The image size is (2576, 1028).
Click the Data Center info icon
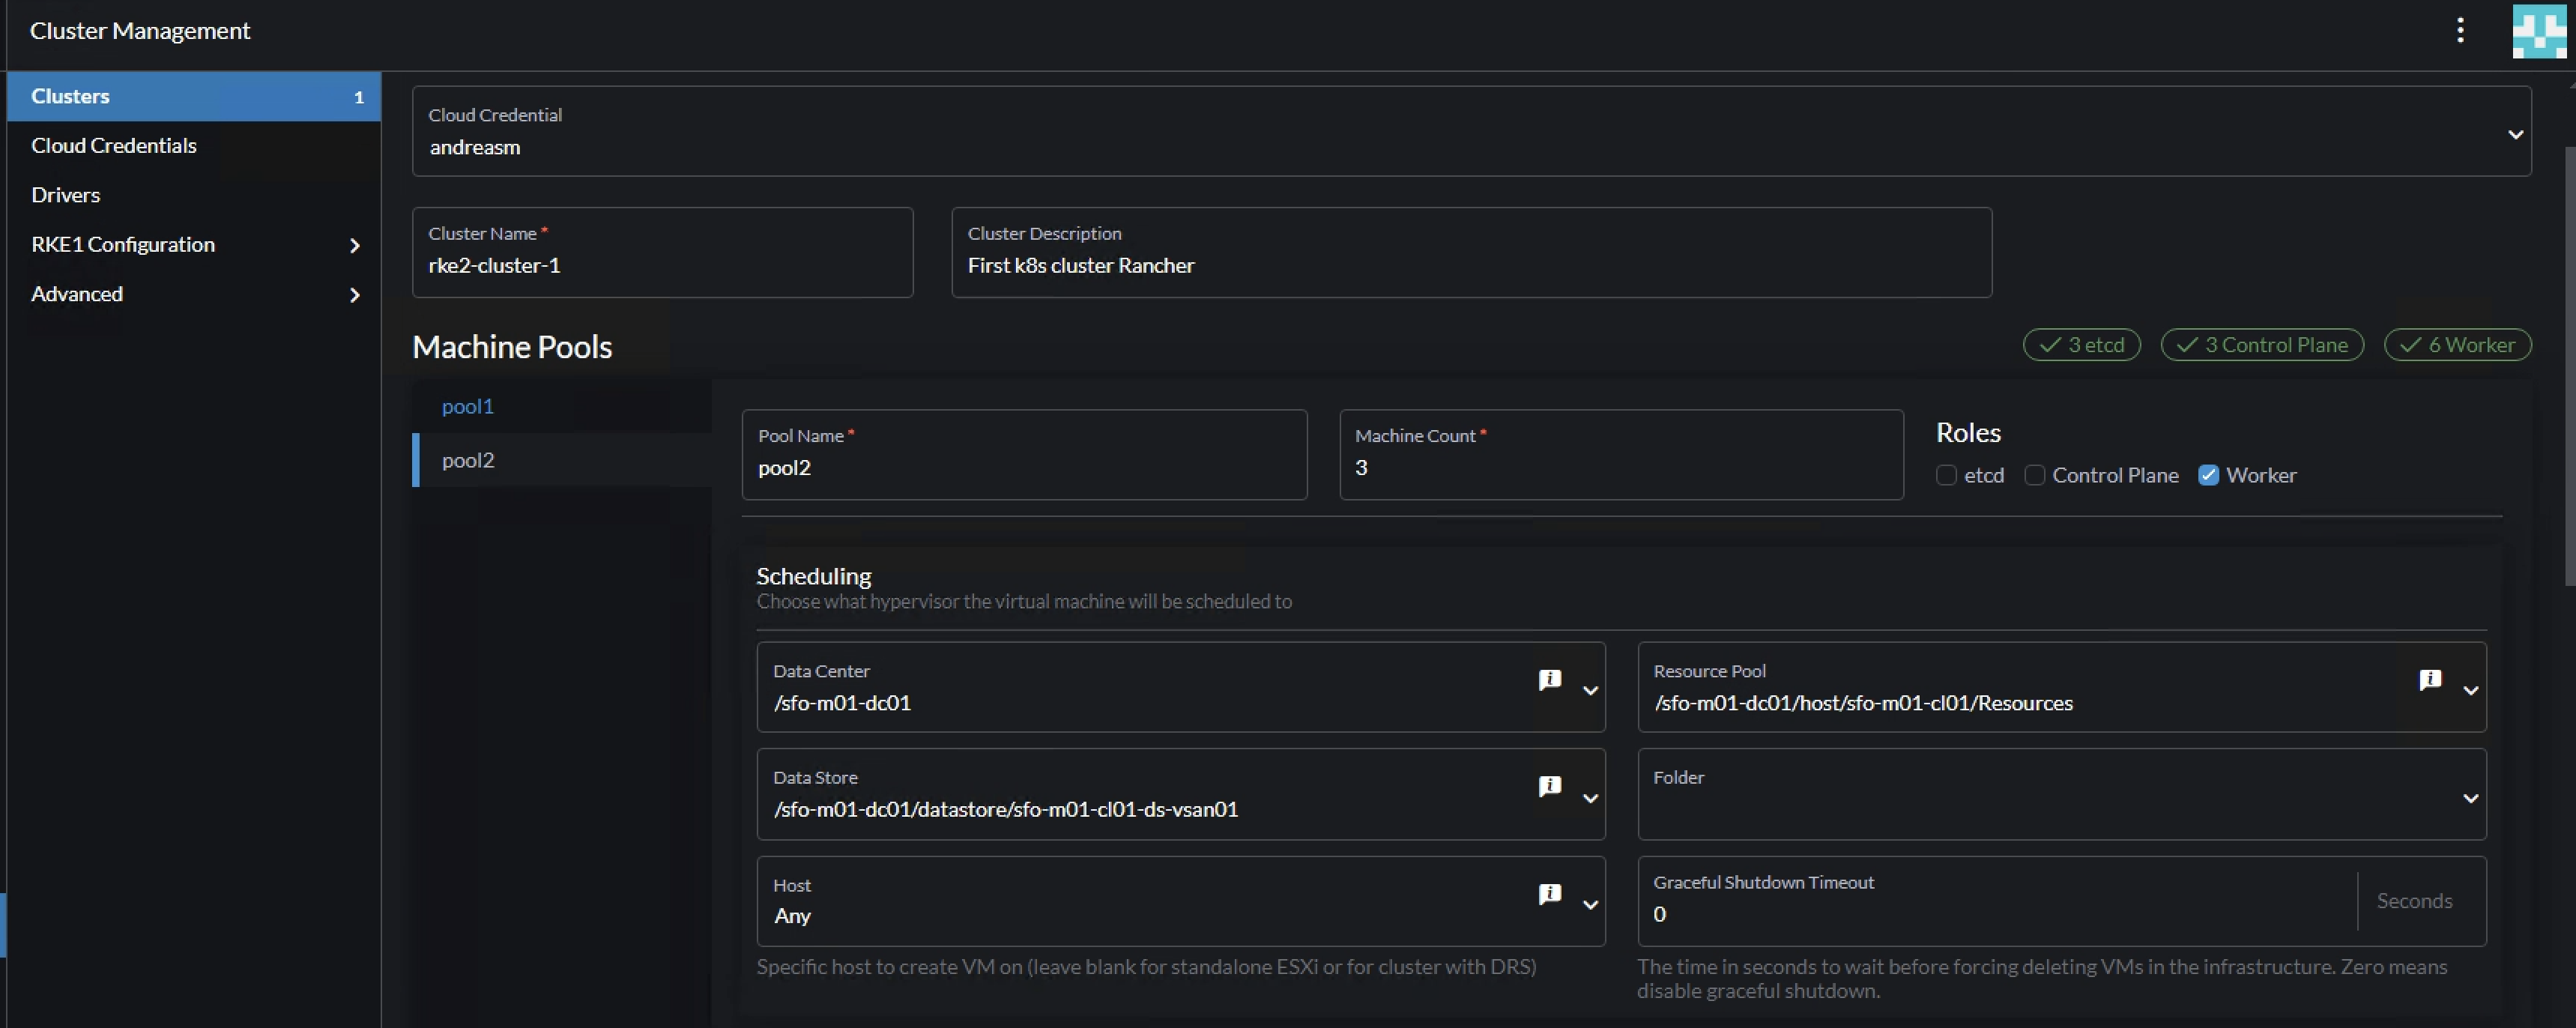point(1550,680)
